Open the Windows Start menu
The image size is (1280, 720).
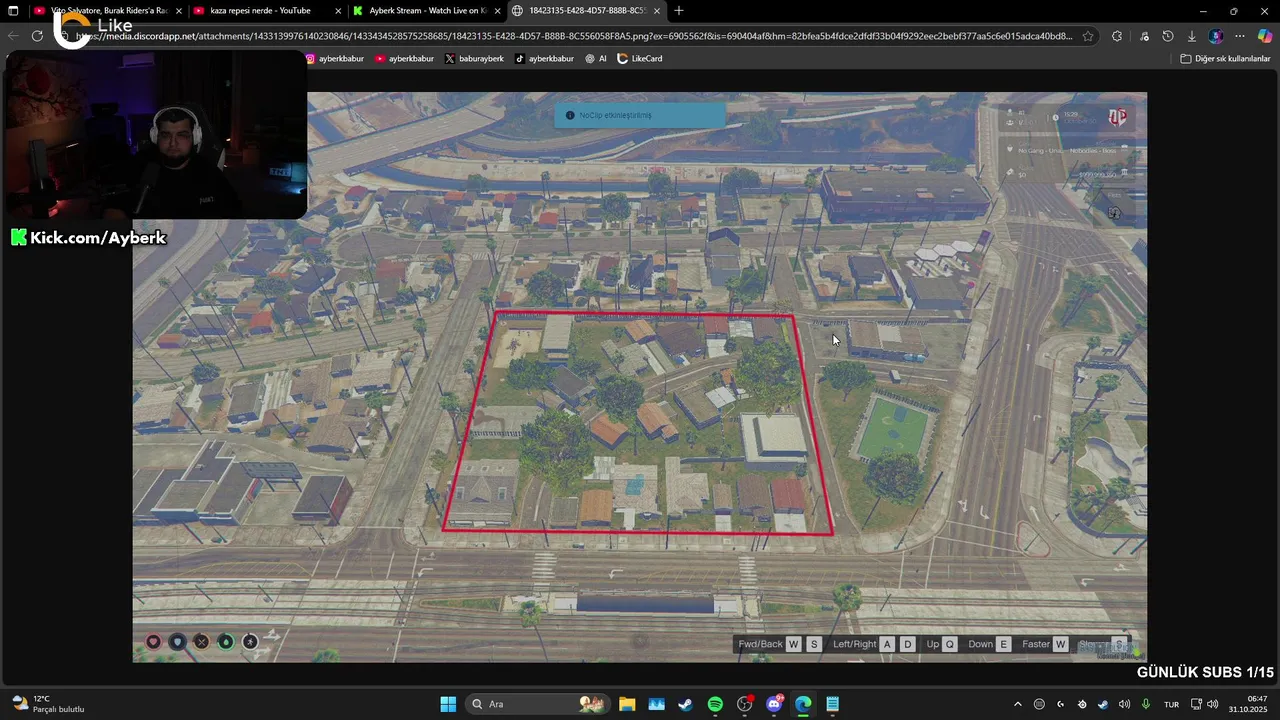point(448,704)
